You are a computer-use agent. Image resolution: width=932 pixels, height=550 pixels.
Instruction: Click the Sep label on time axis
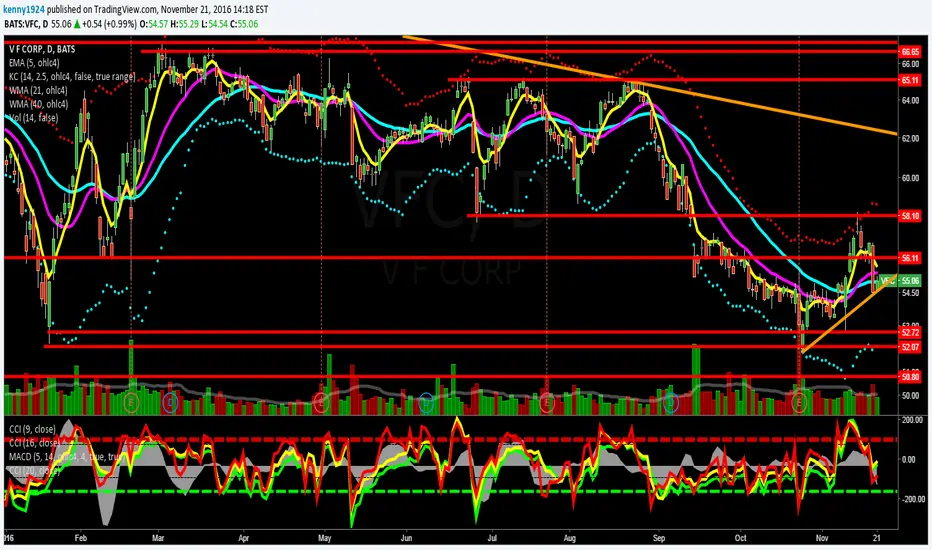(x=659, y=538)
